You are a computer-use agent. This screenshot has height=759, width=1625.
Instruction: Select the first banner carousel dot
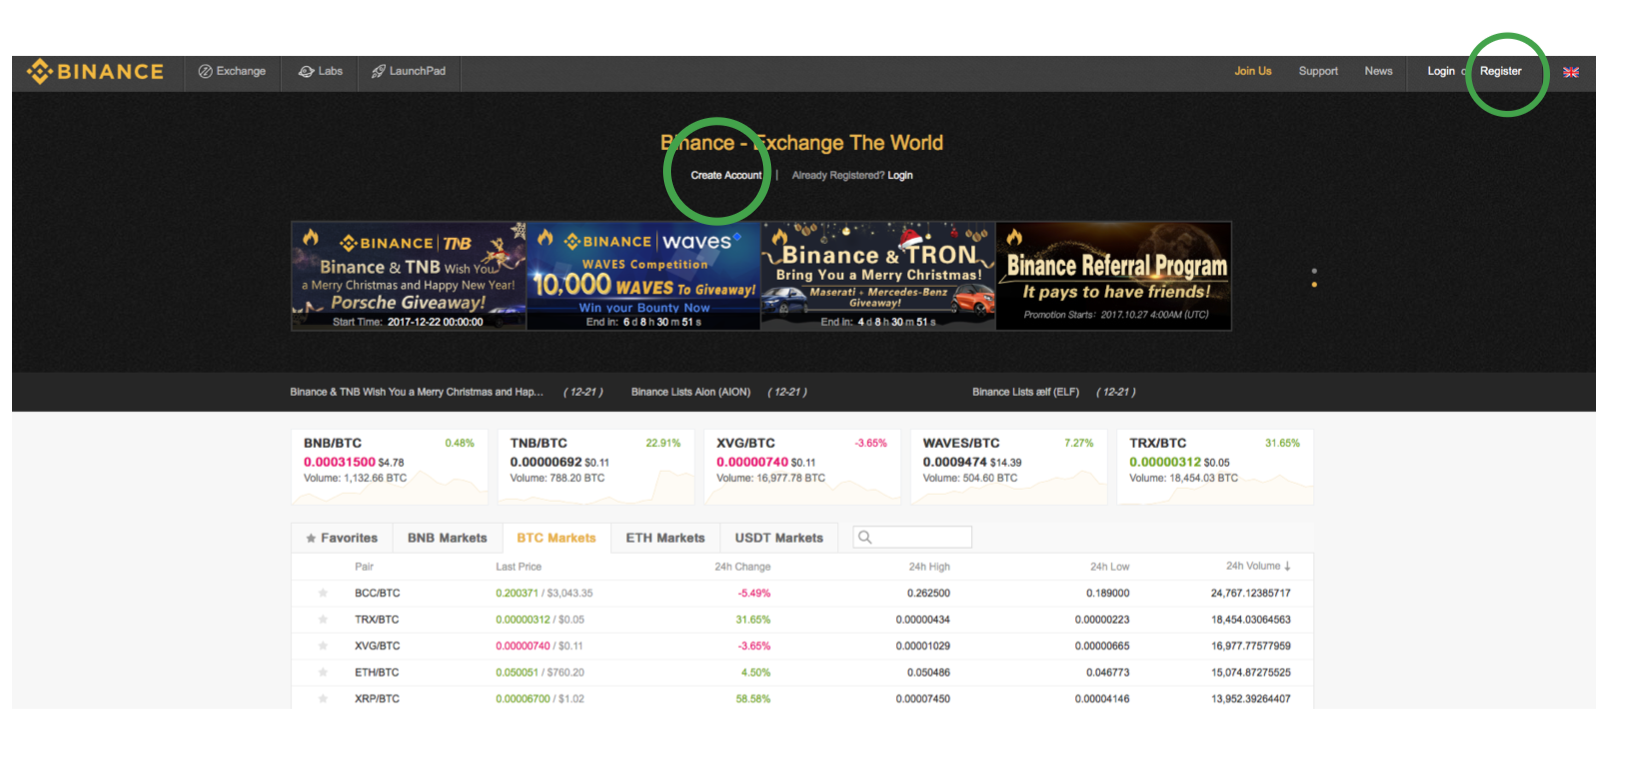pos(1314,270)
